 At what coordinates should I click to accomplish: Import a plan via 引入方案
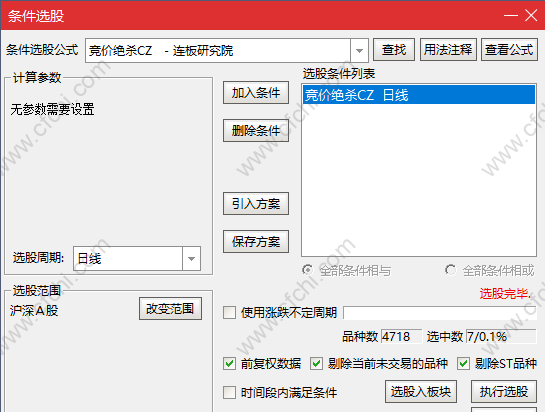(x=256, y=204)
